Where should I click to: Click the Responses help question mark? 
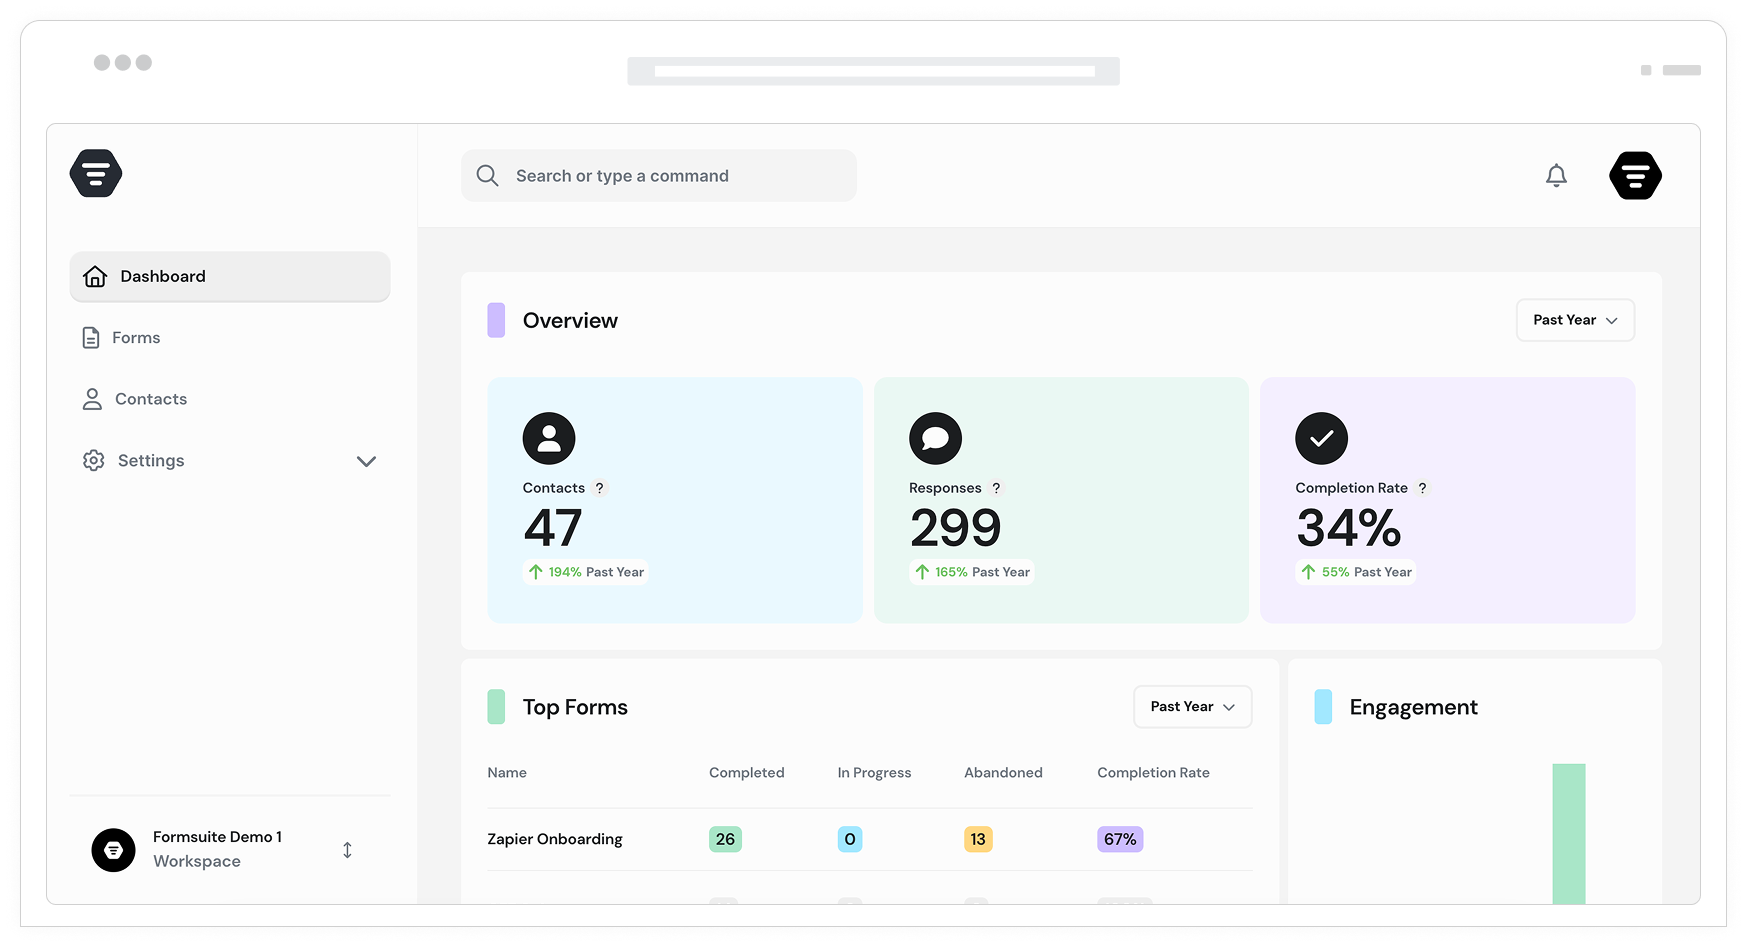coord(996,488)
